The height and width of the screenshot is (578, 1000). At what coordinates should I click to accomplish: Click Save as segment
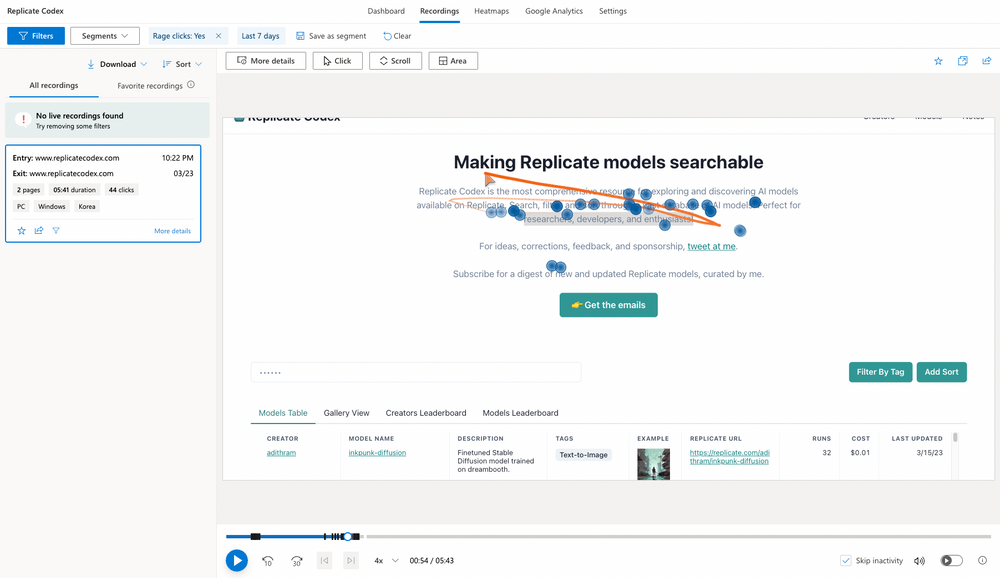point(331,36)
